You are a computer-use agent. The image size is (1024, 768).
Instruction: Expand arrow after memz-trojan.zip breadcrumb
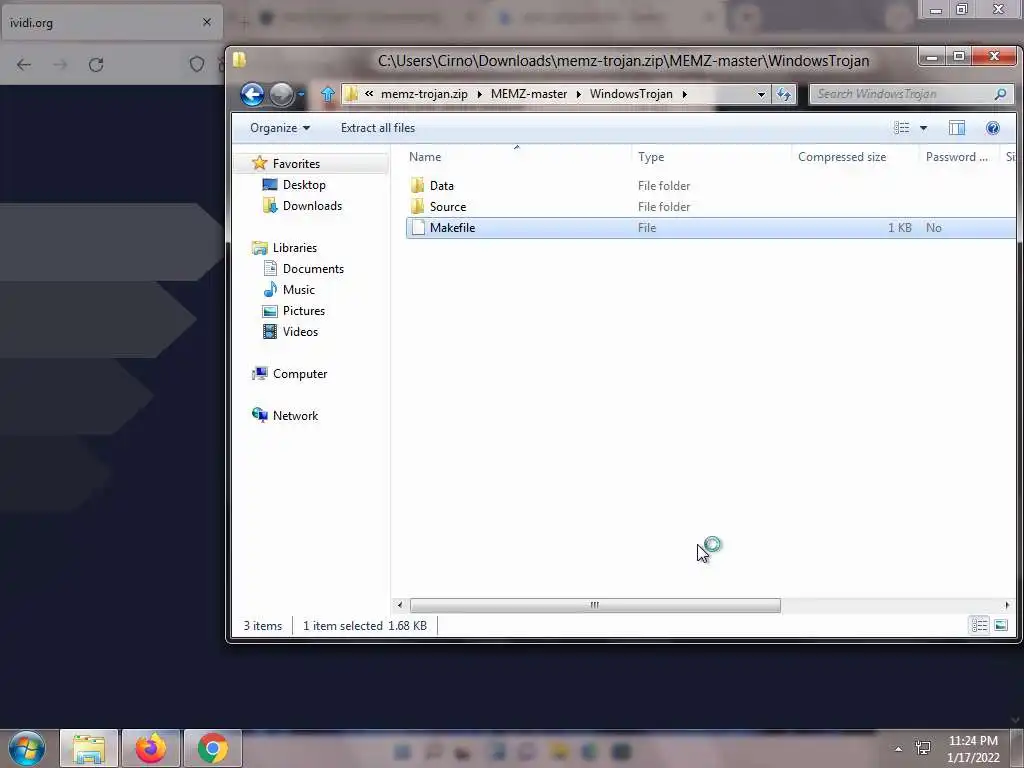(479, 94)
